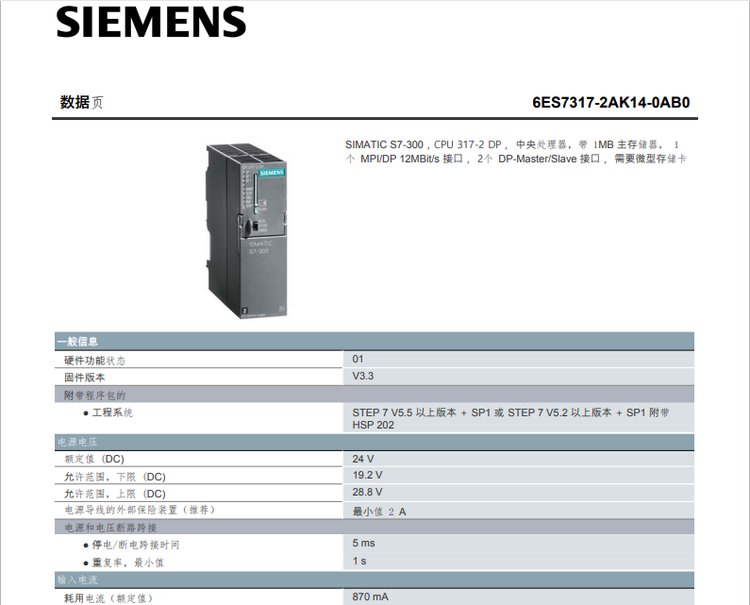The width and height of the screenshot is (750, 605).
Task: Click the 固件版本 row label
Action: tap(85, 377)
